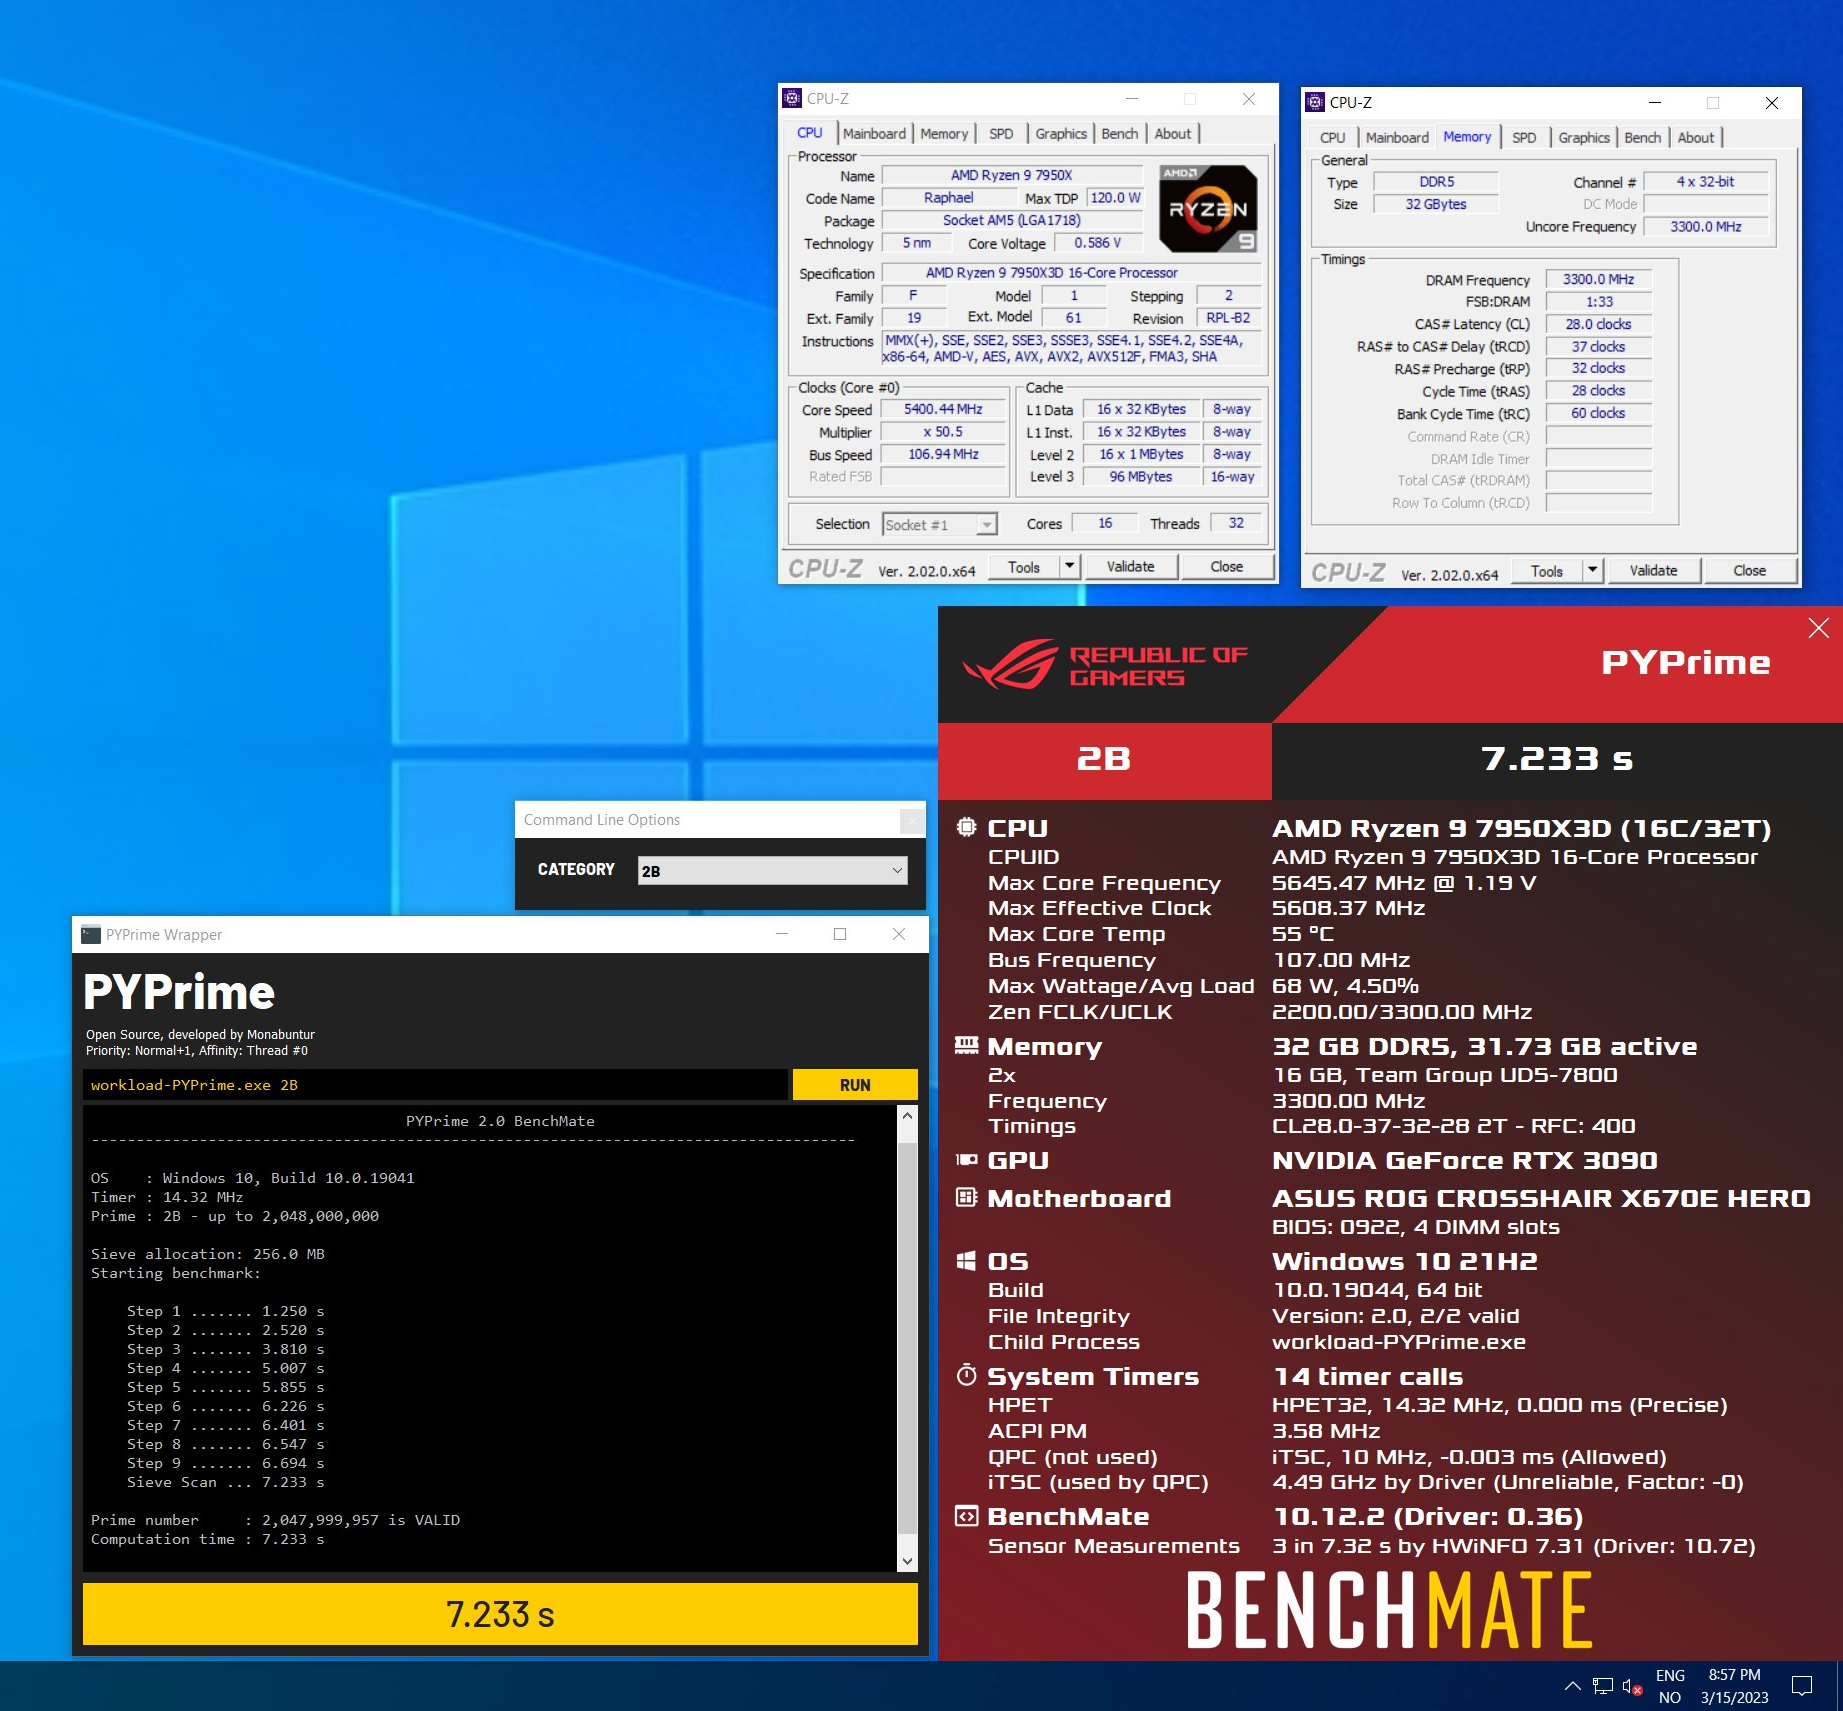Click Validate button in right CPU-Z window

coord(1653,570)
